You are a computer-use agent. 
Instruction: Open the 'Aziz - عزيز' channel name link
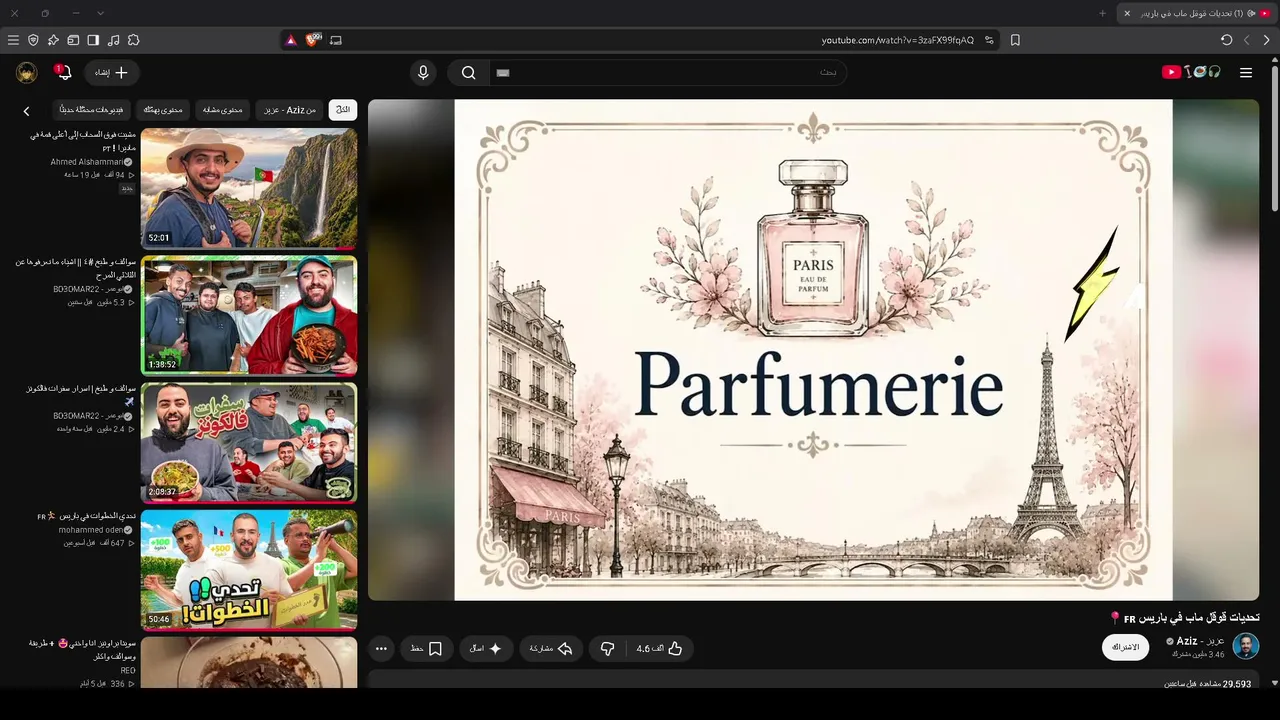1200,641
